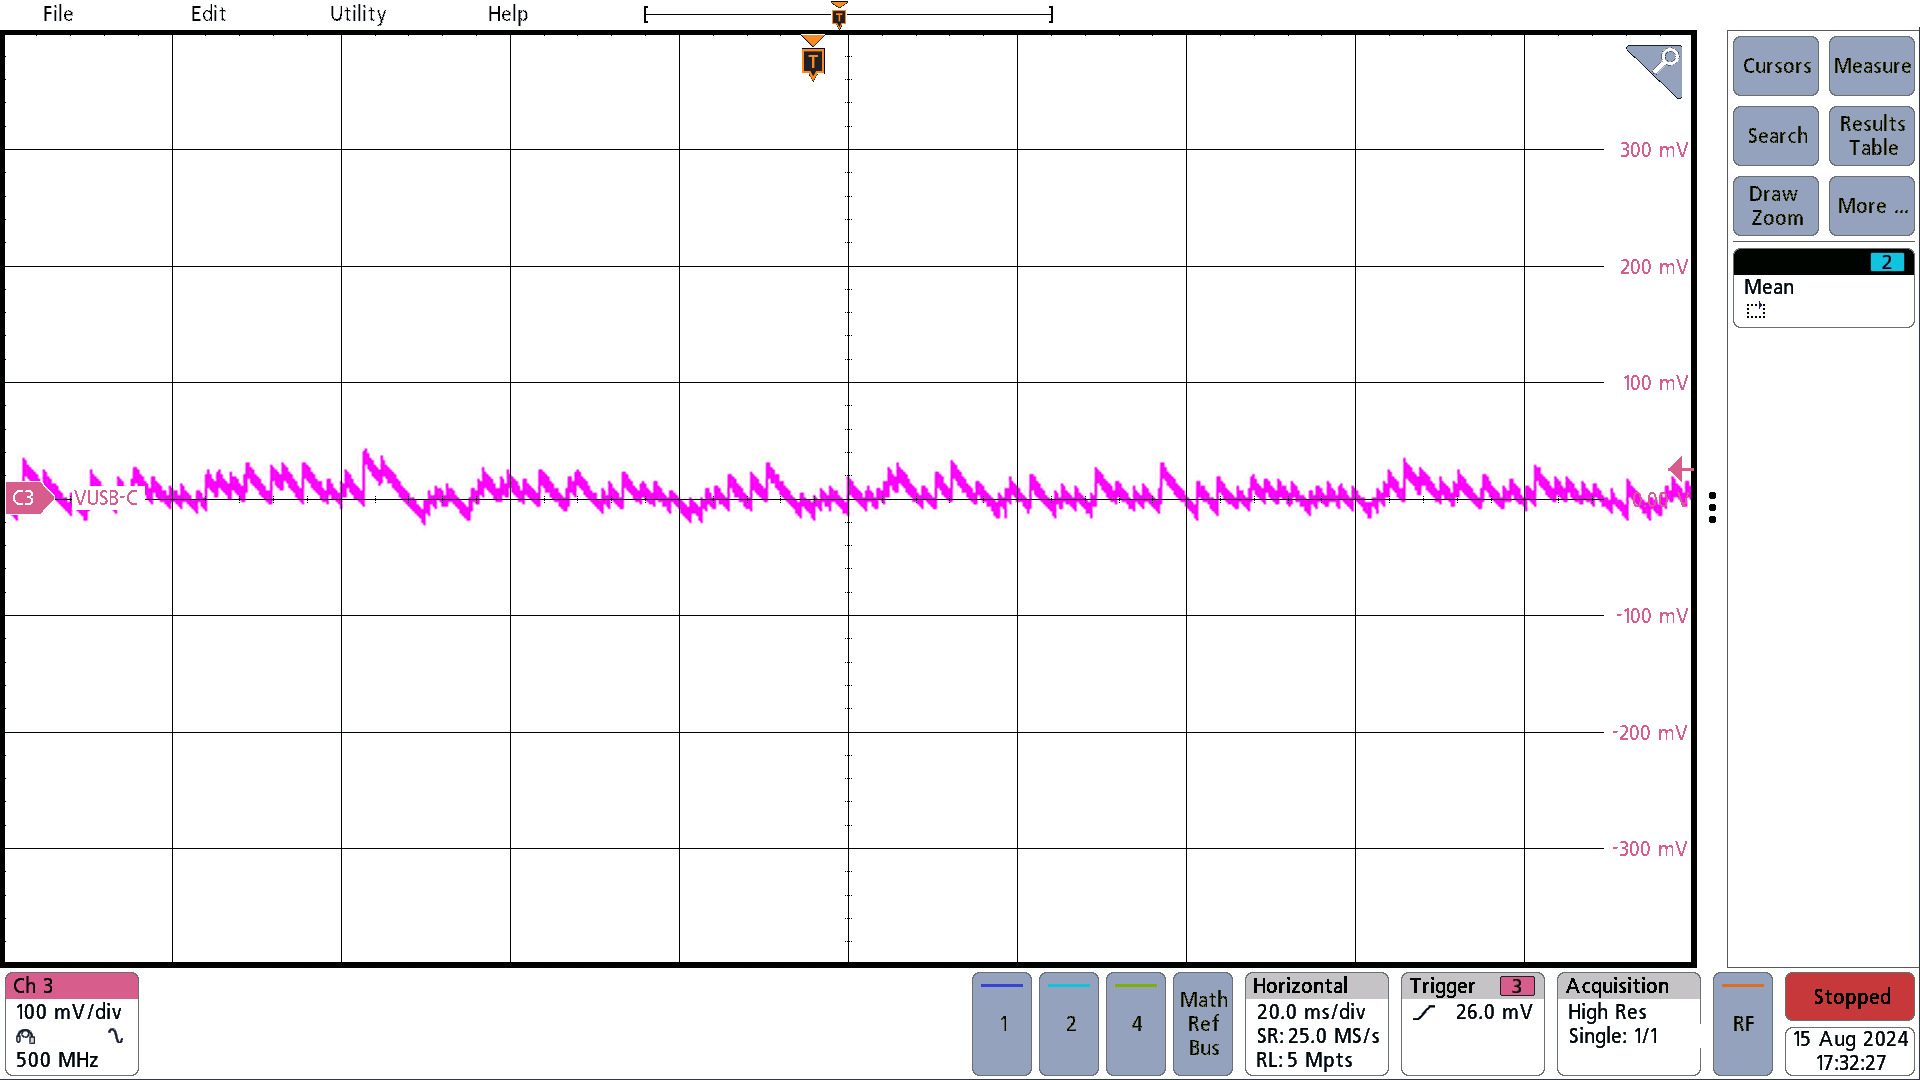Image resolution: width=1920 pixels, height=1080 pixels.
Task: Click the C3 channel ground-level handle
Action: (x=28, y=498)
